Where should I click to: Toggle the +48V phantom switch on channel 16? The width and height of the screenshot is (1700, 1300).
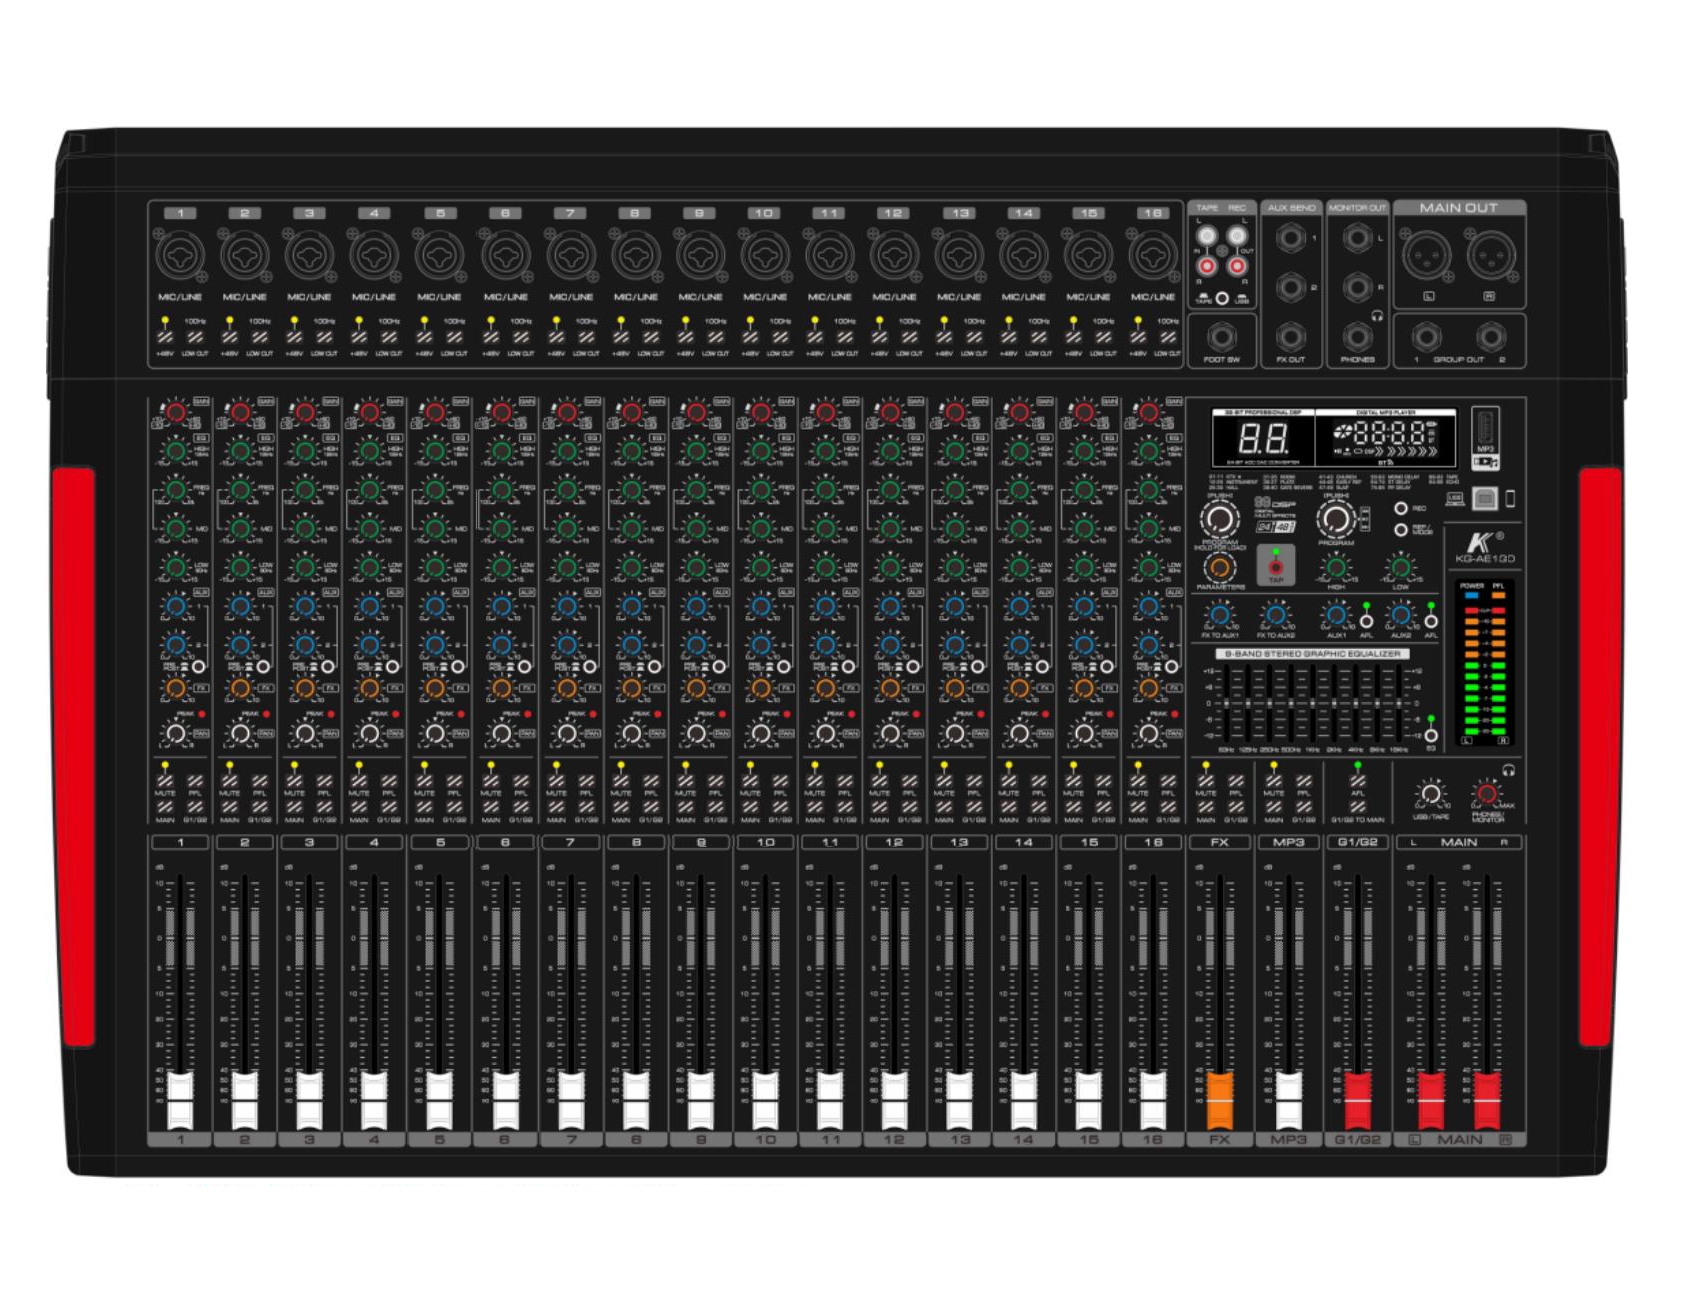click(1137, 337)
